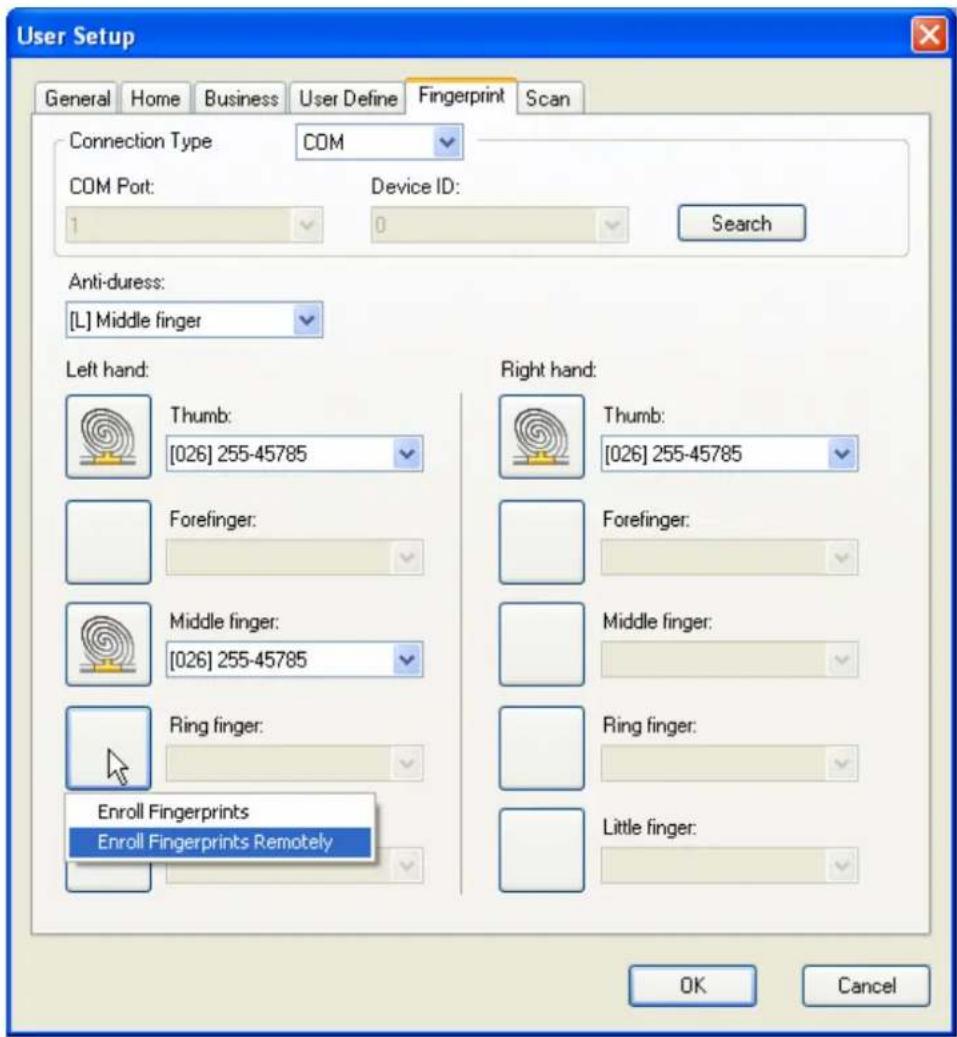Expand the left hand Ring finger dropdown

[294, 763]
